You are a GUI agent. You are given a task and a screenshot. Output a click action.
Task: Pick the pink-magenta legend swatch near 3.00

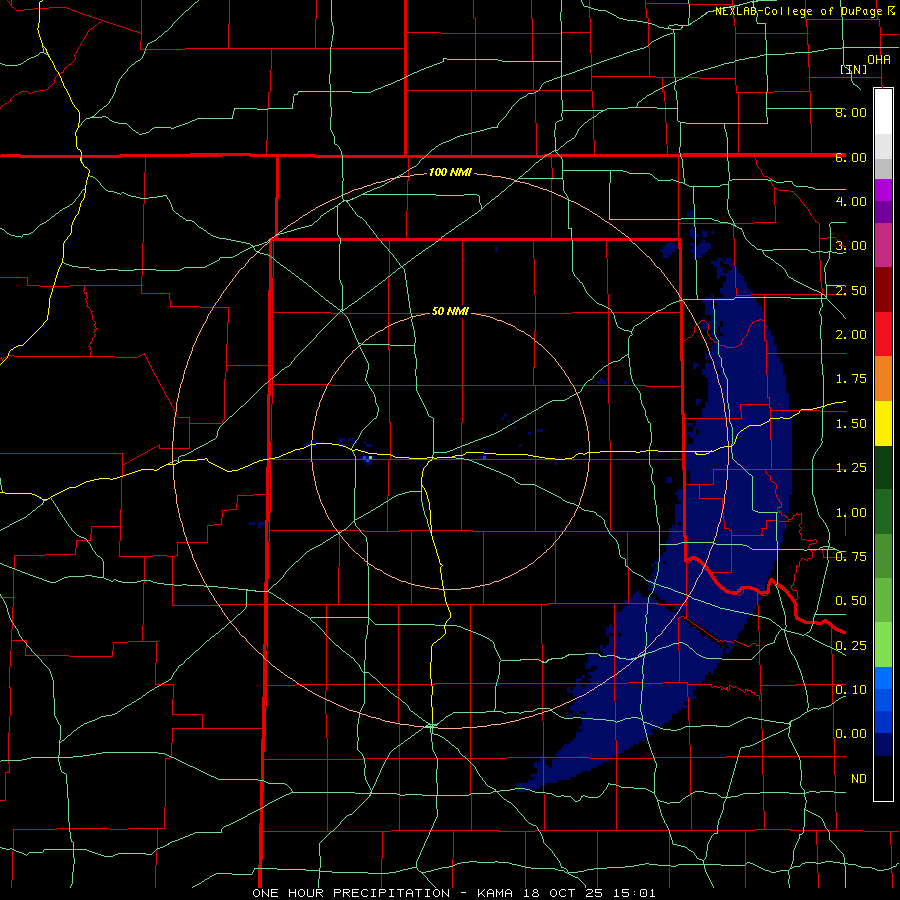pos(883,245)
